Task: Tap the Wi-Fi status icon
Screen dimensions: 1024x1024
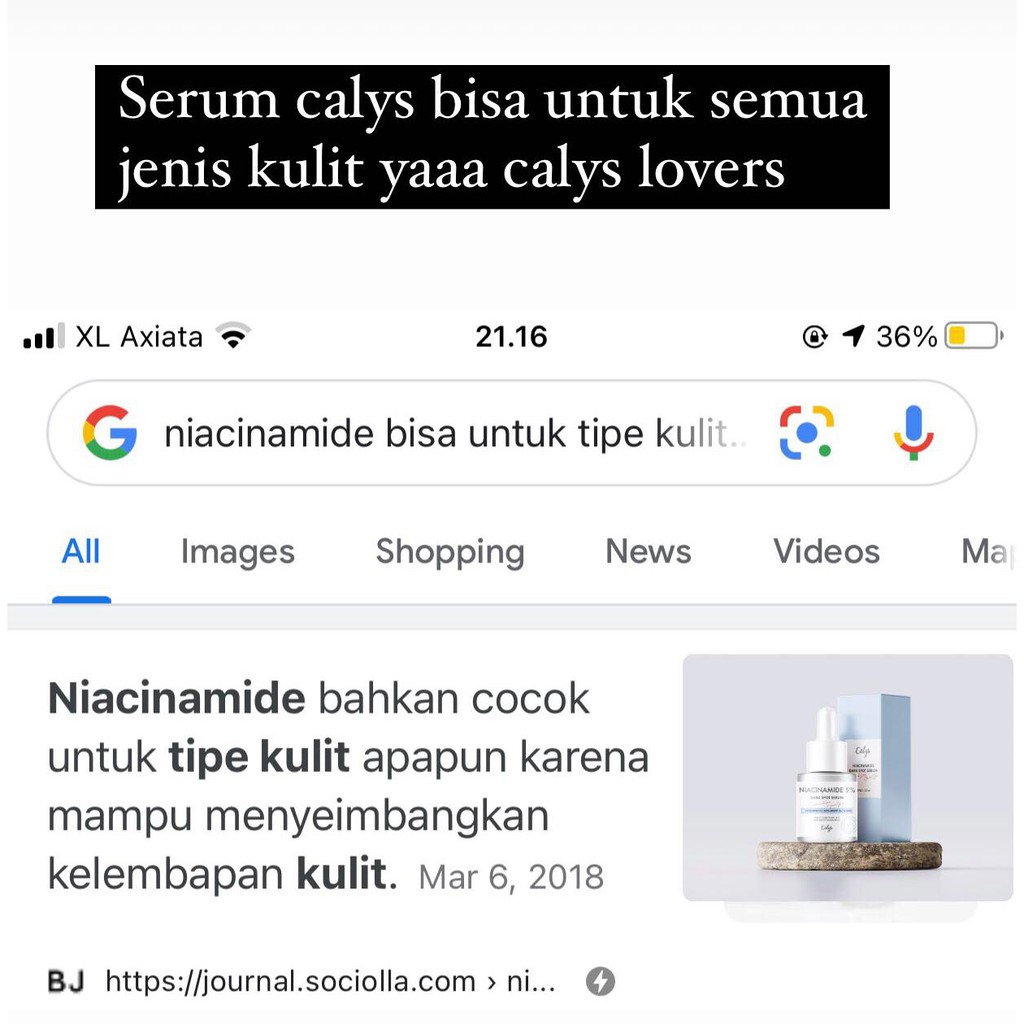Action: click(x=234, y=336)
